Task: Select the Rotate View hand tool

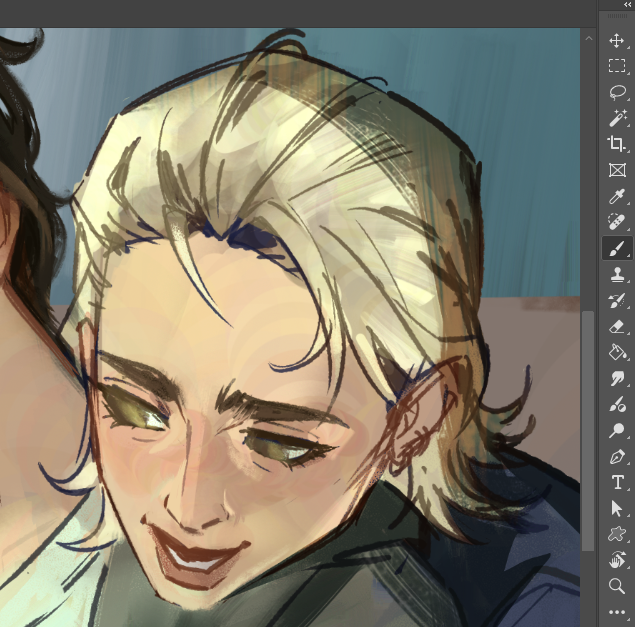Action: point(617,560)
